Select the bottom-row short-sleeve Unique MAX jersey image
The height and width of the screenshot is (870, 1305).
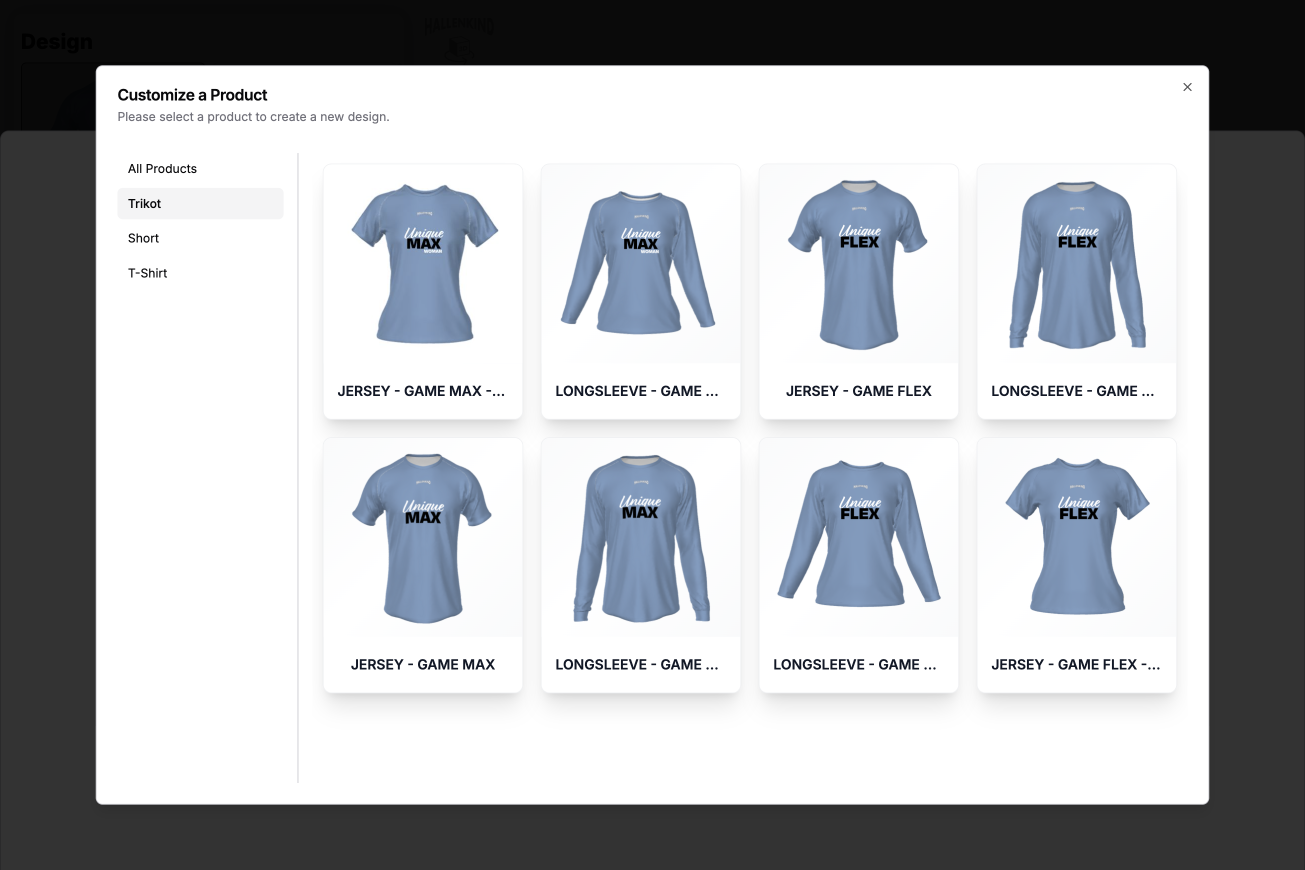423,537
